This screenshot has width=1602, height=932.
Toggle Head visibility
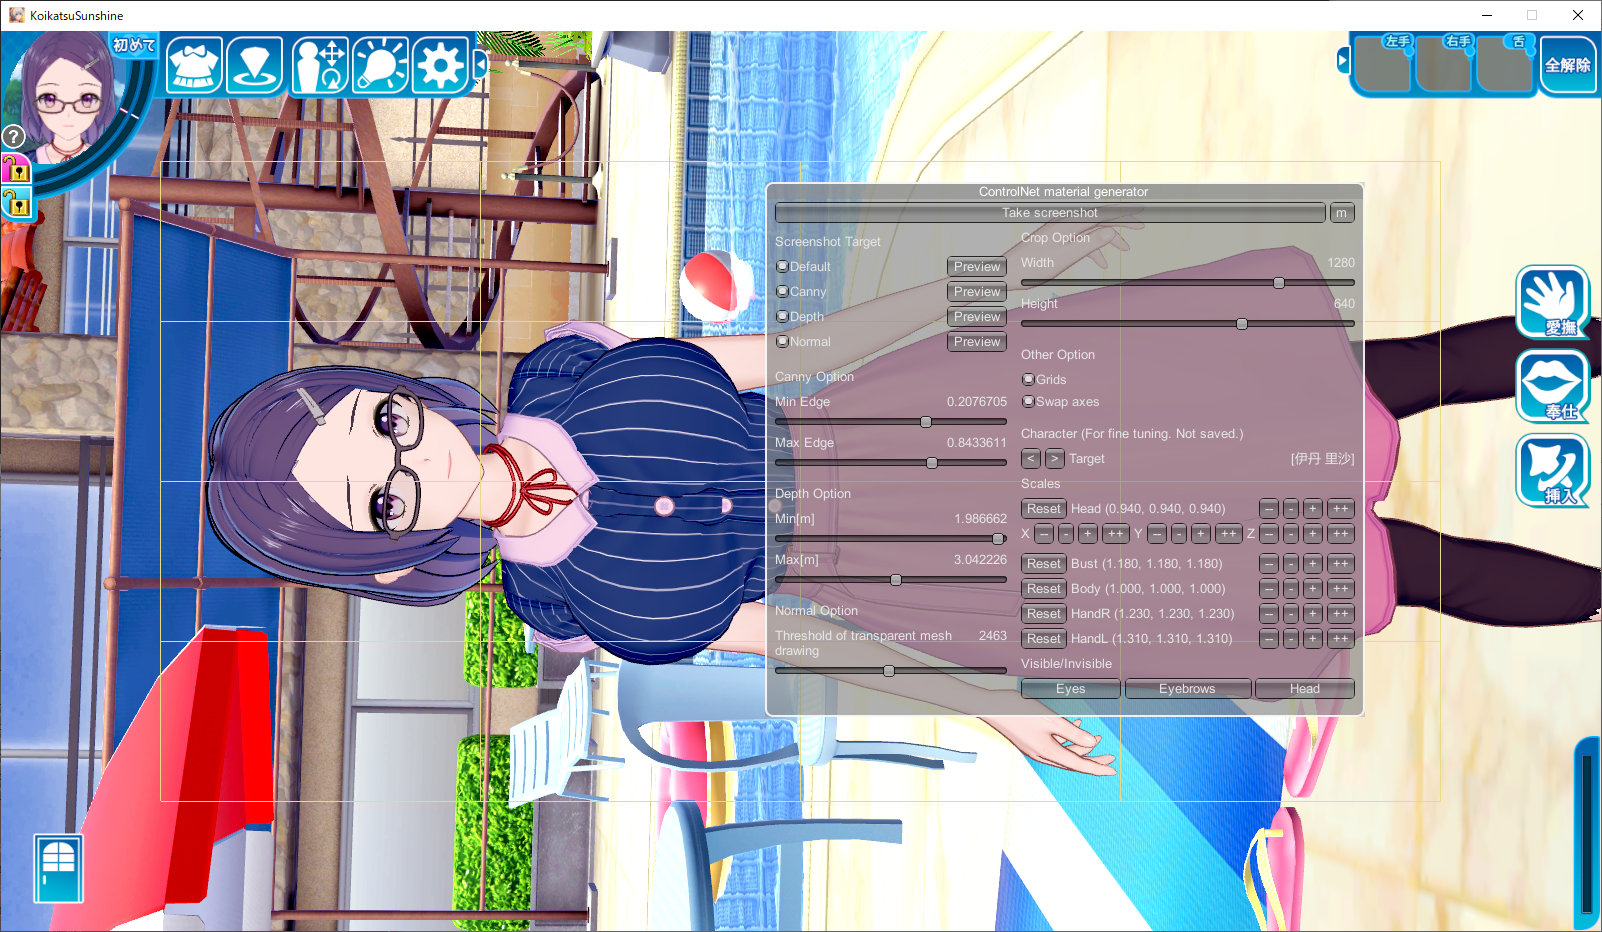pyautogui.click(x=1305, y=689)
